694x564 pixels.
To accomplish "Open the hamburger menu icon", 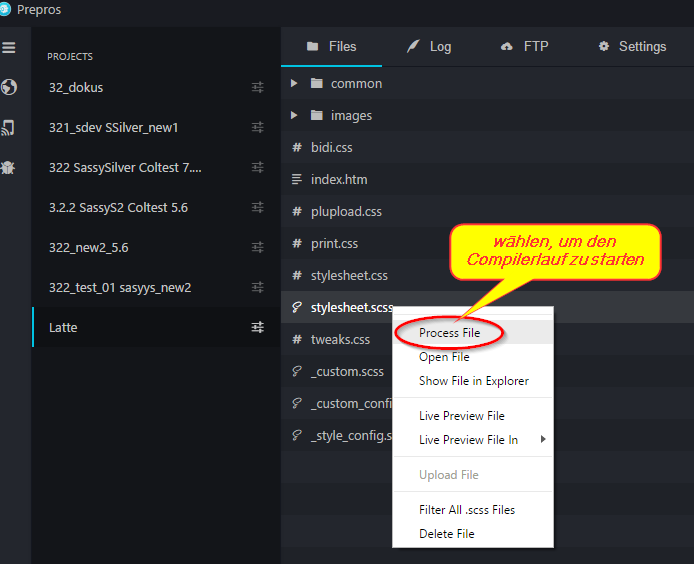I will click(x=9, y=48).
